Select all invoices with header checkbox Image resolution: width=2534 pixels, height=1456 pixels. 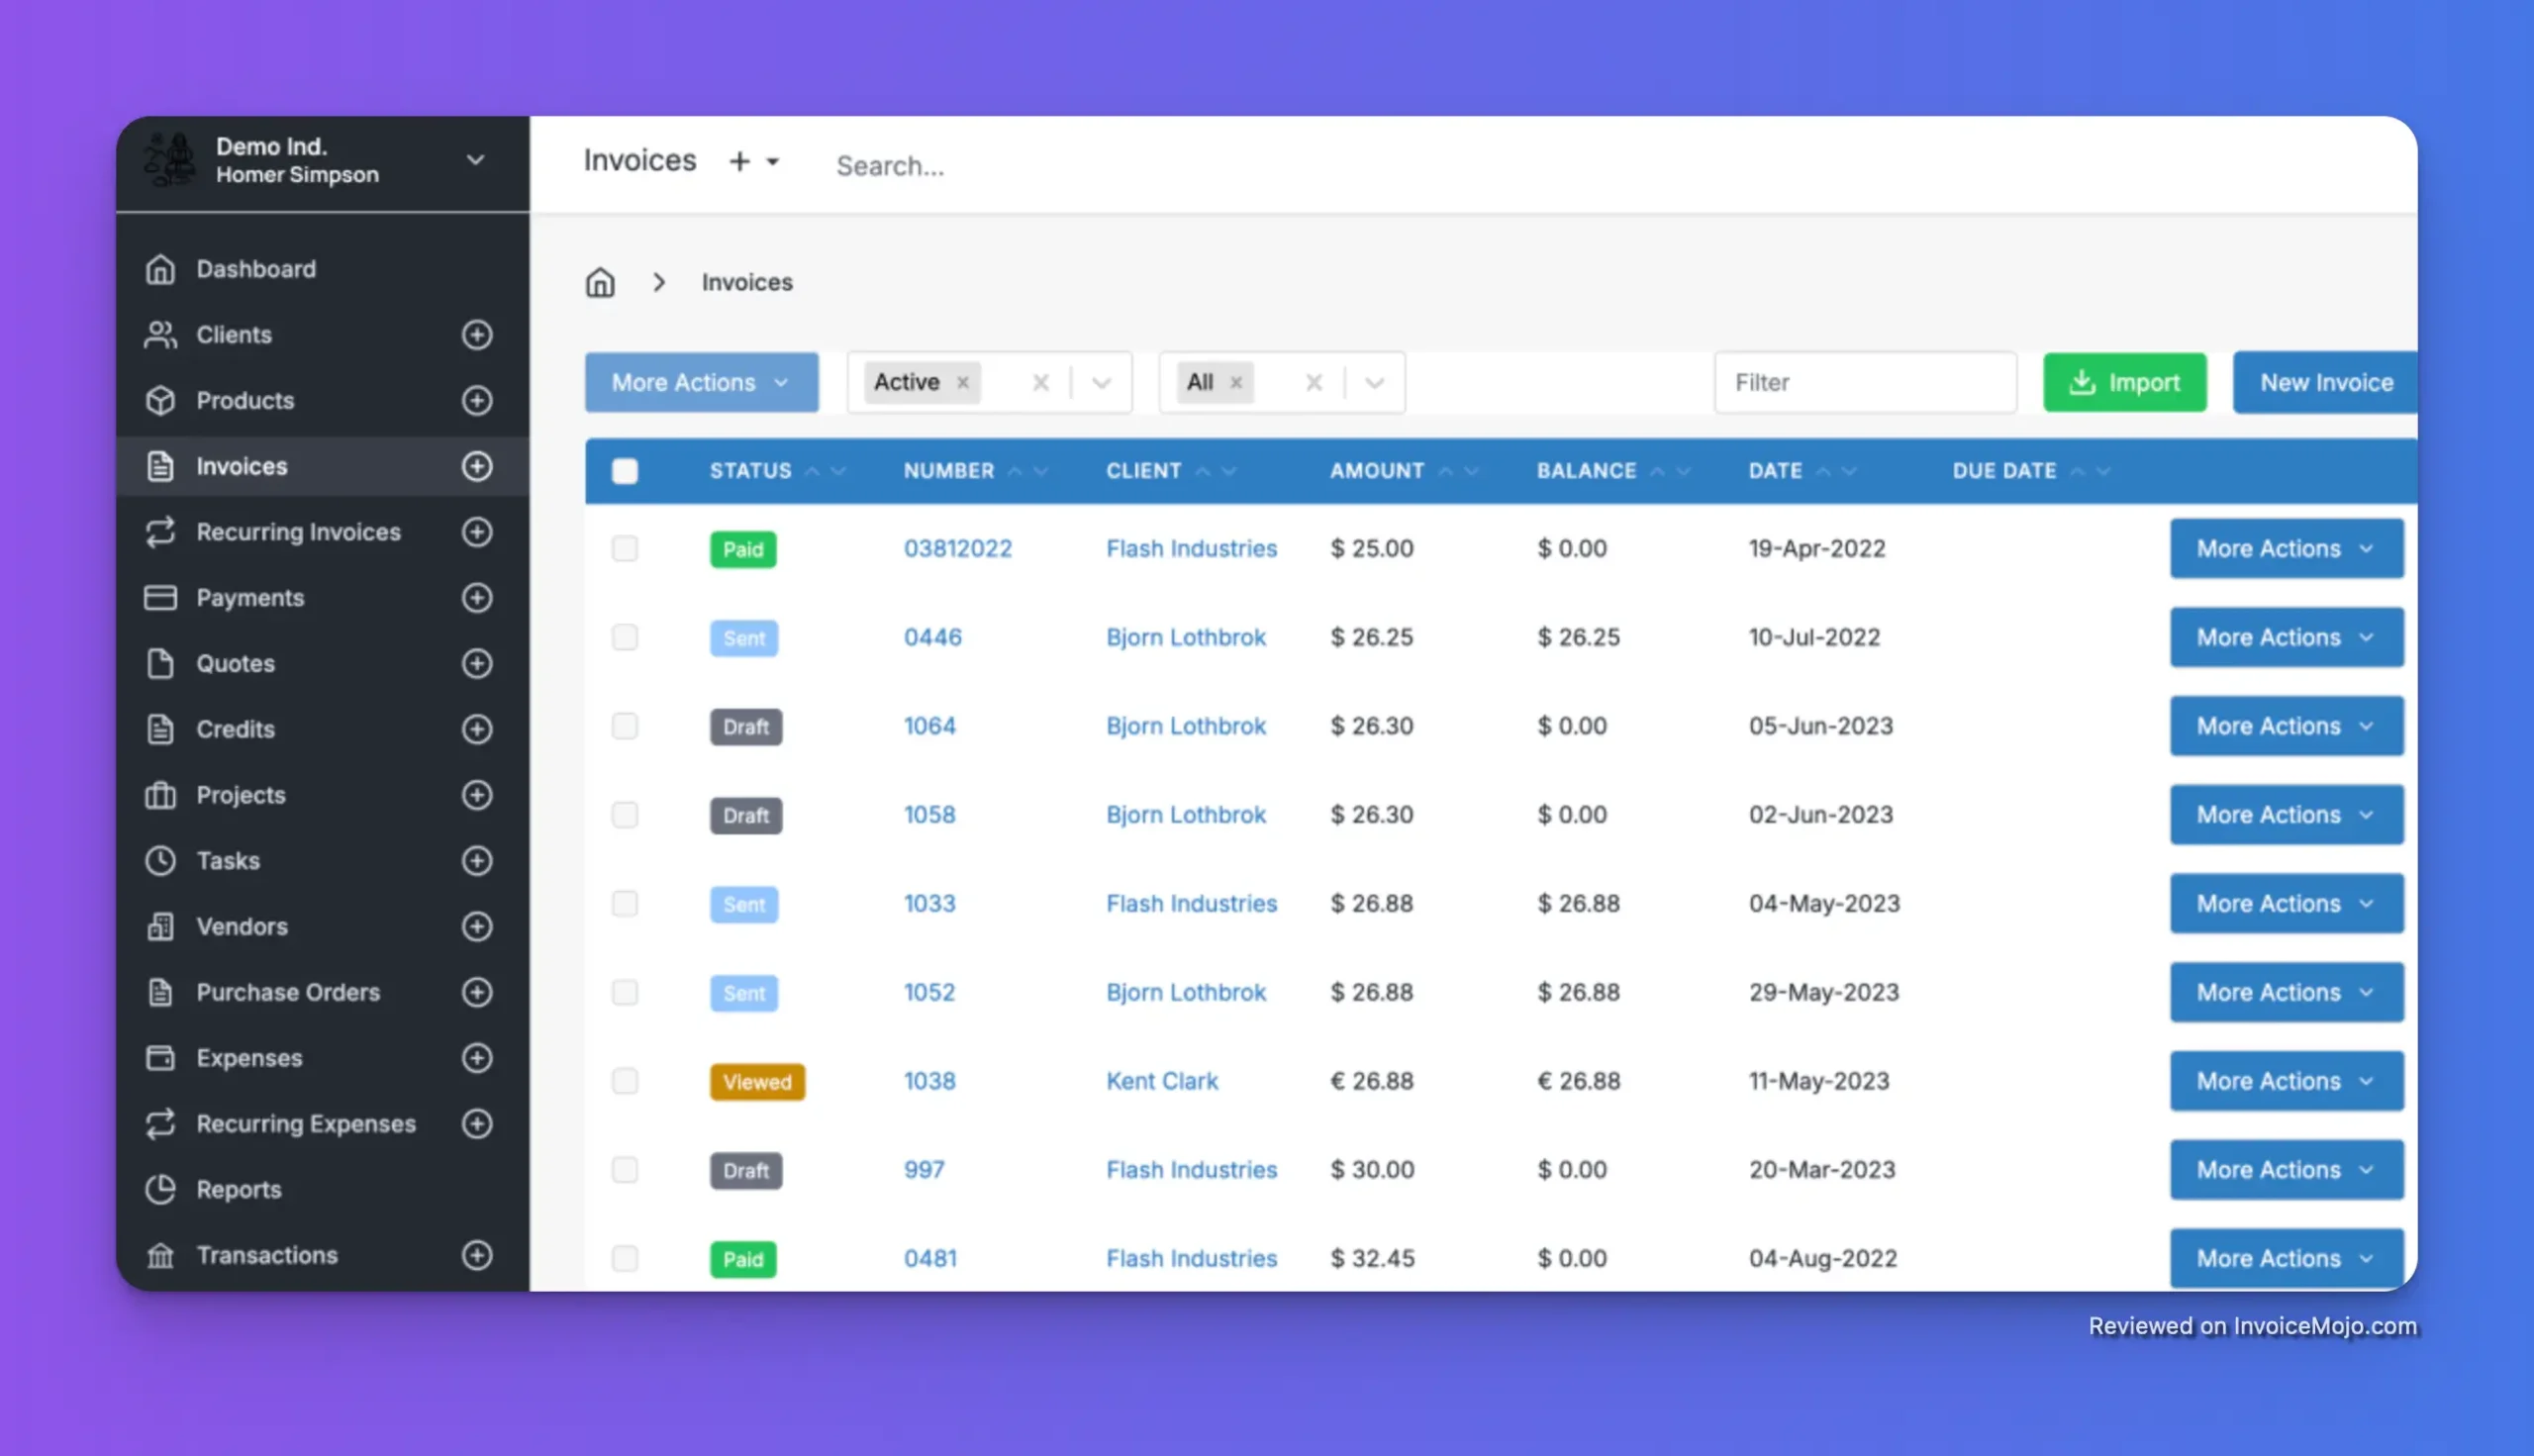[x=625, y=471]
